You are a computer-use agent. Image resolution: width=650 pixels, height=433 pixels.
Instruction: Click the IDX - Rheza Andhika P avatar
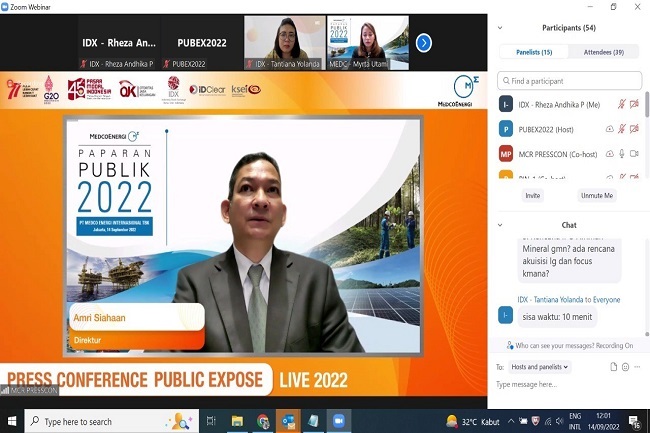pos(506,104)
